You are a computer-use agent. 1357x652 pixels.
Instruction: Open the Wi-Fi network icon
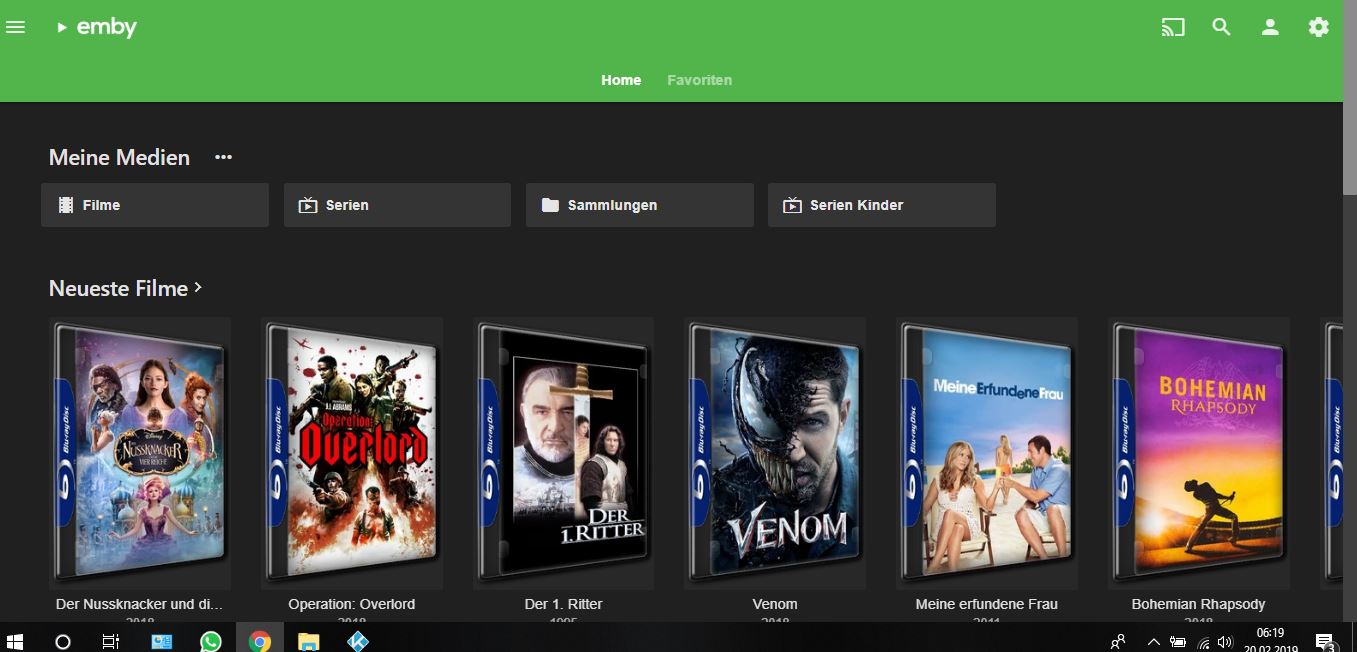(1203, 642)
